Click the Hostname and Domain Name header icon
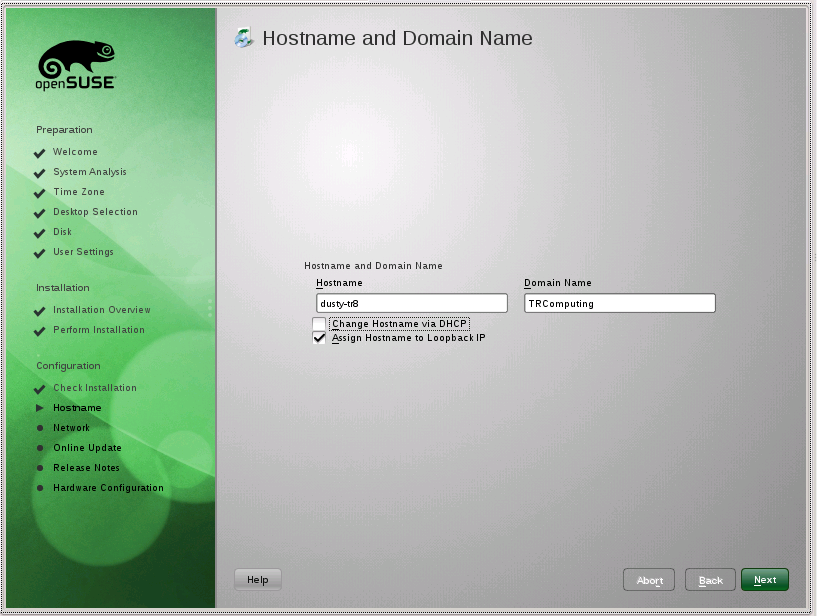 [243, 38]
